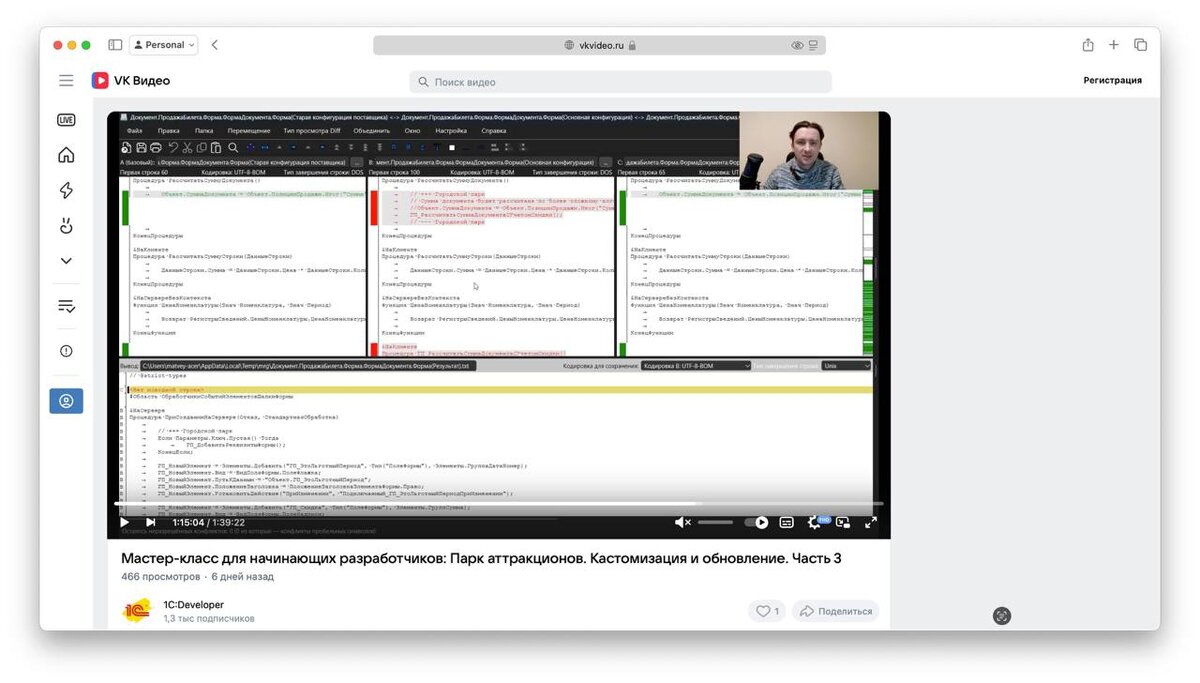Click the reader icon in address bar
The width and height of the screenshot is (1200, 683).
(x=813, y=45)
